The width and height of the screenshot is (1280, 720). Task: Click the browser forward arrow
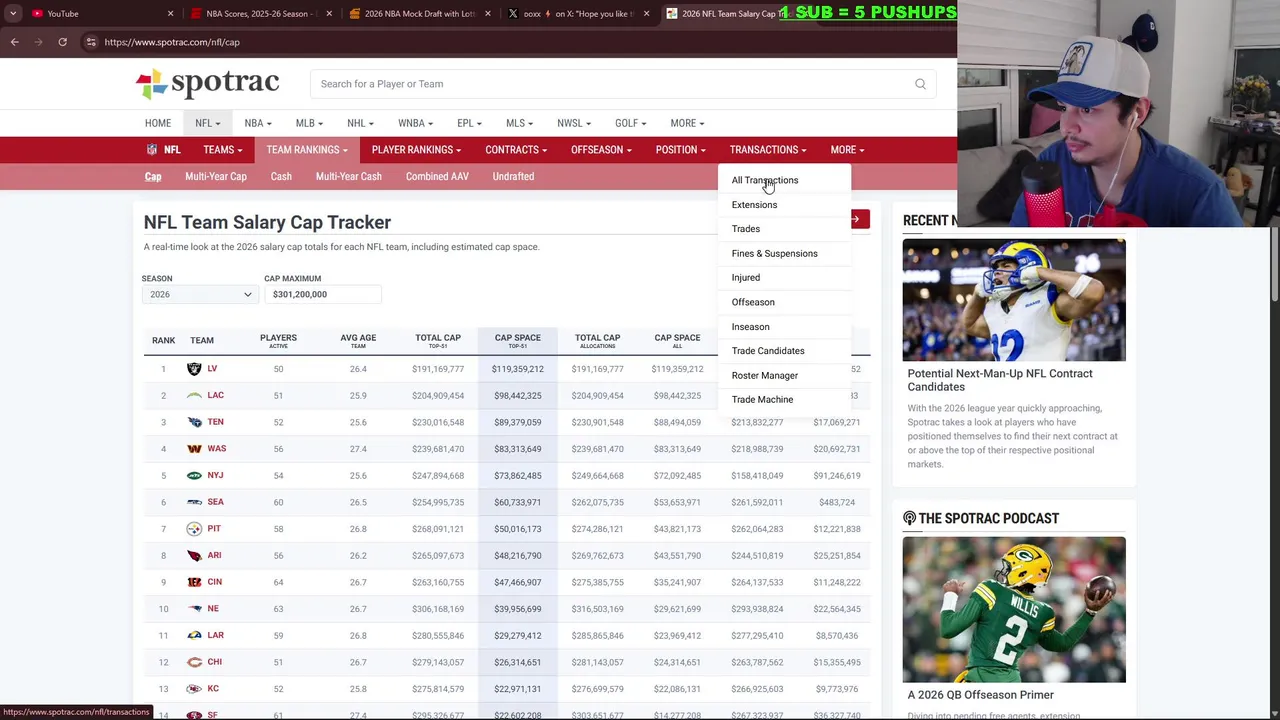point(38,42)
